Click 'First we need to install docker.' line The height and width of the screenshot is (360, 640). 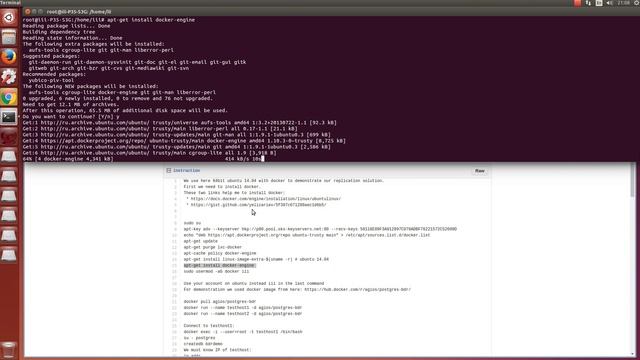(222, 187)
